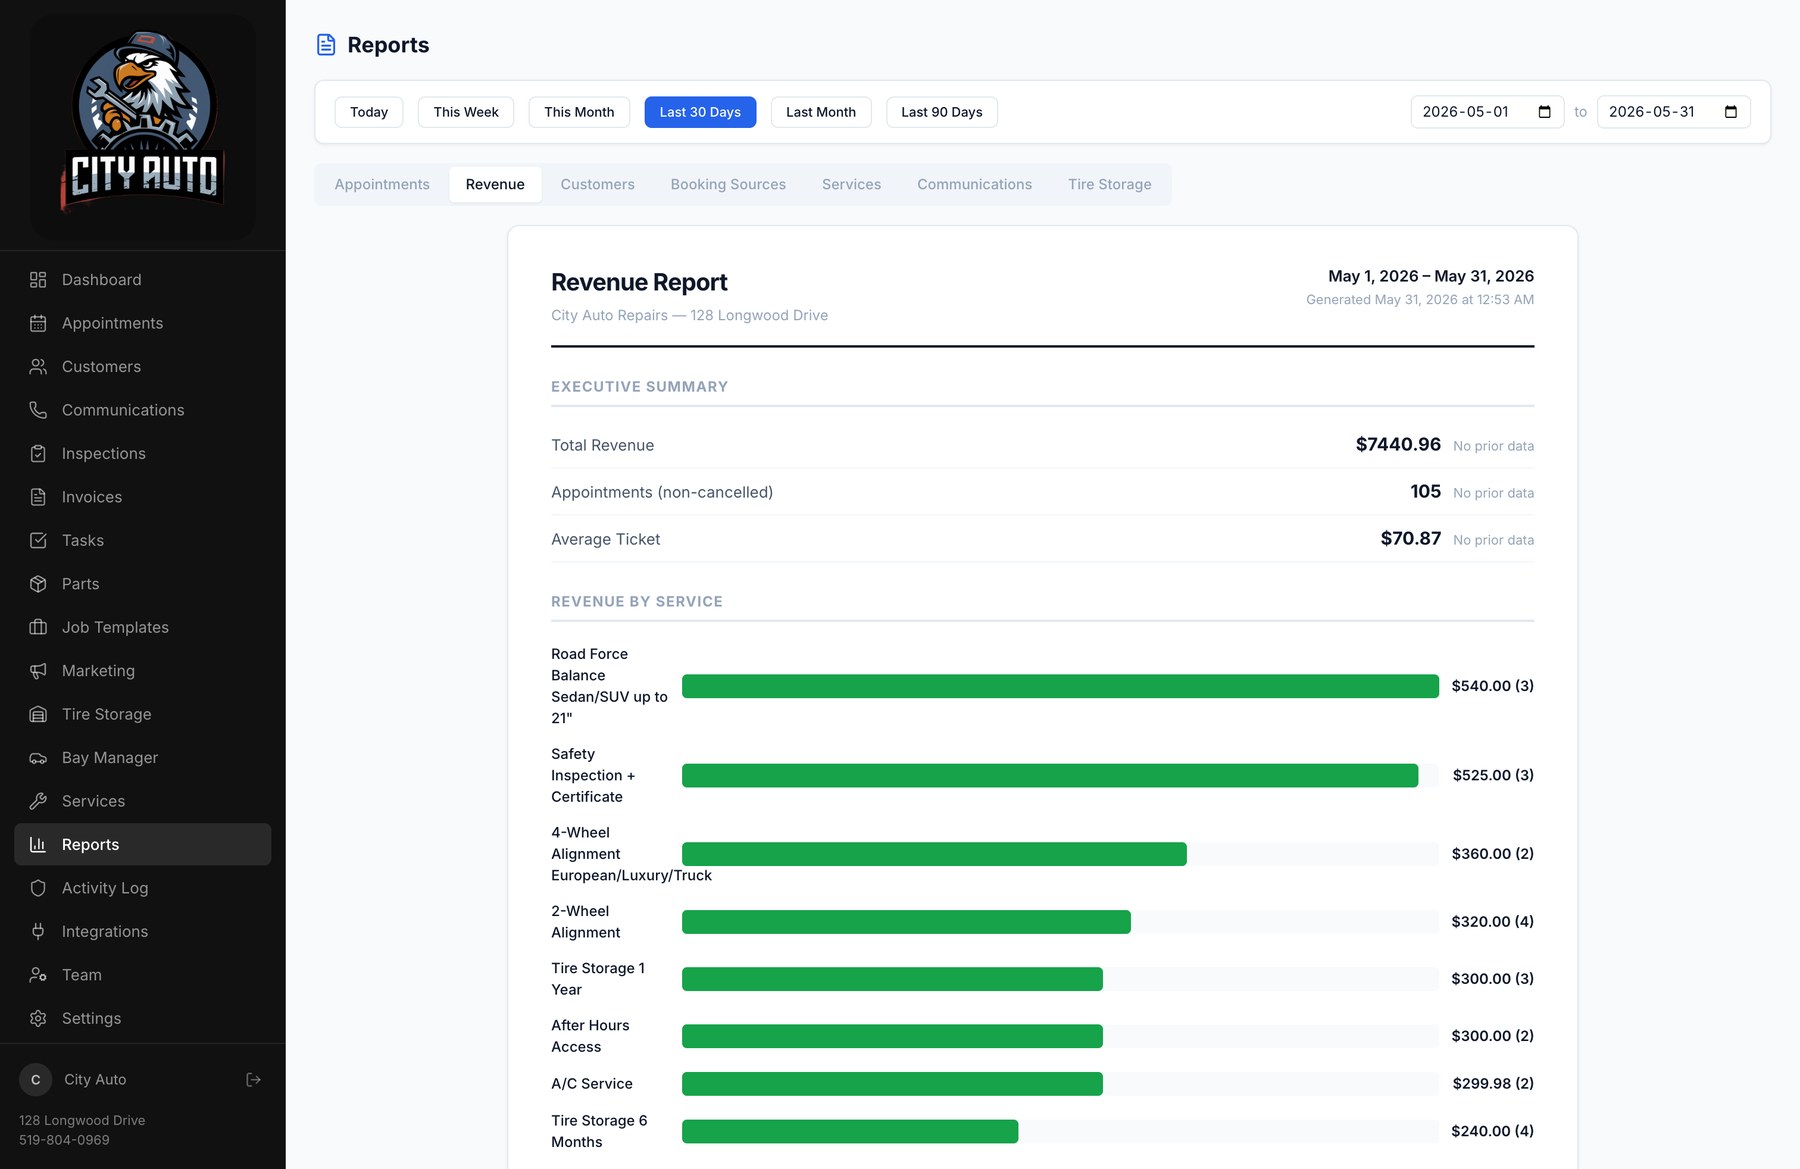1800x1169 pixels.
Task: Filter reports to Today
Action: pyautogui.click(x=369, y=112)
